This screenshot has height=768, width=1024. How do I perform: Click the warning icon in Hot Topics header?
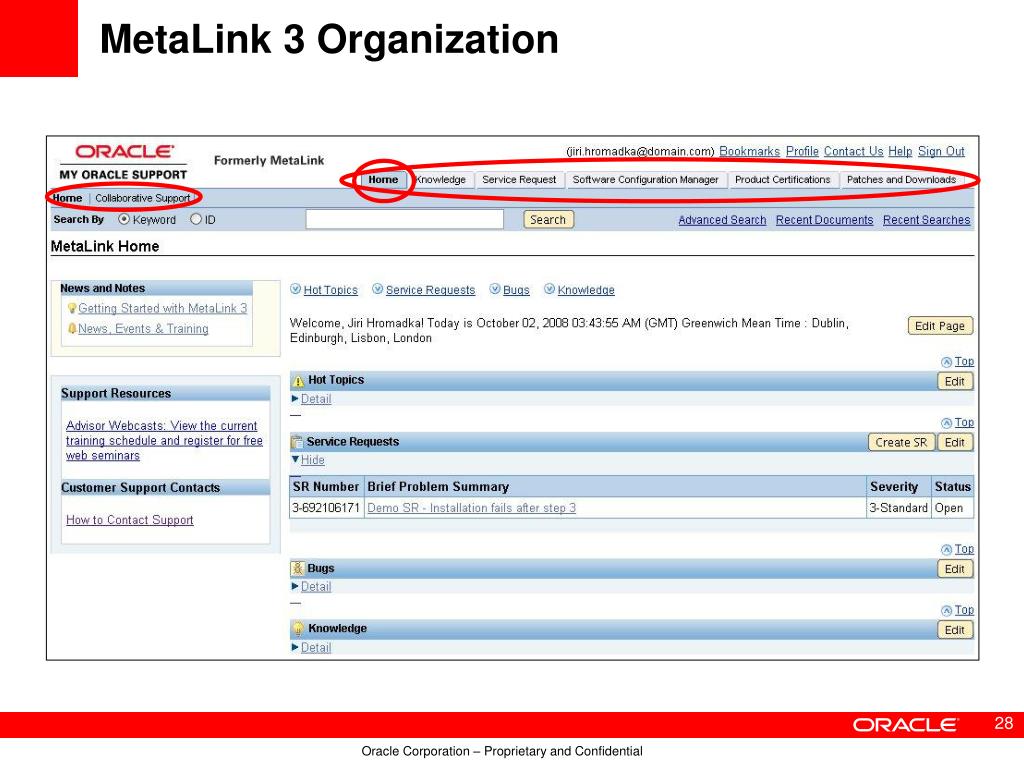tap(298, 381)
